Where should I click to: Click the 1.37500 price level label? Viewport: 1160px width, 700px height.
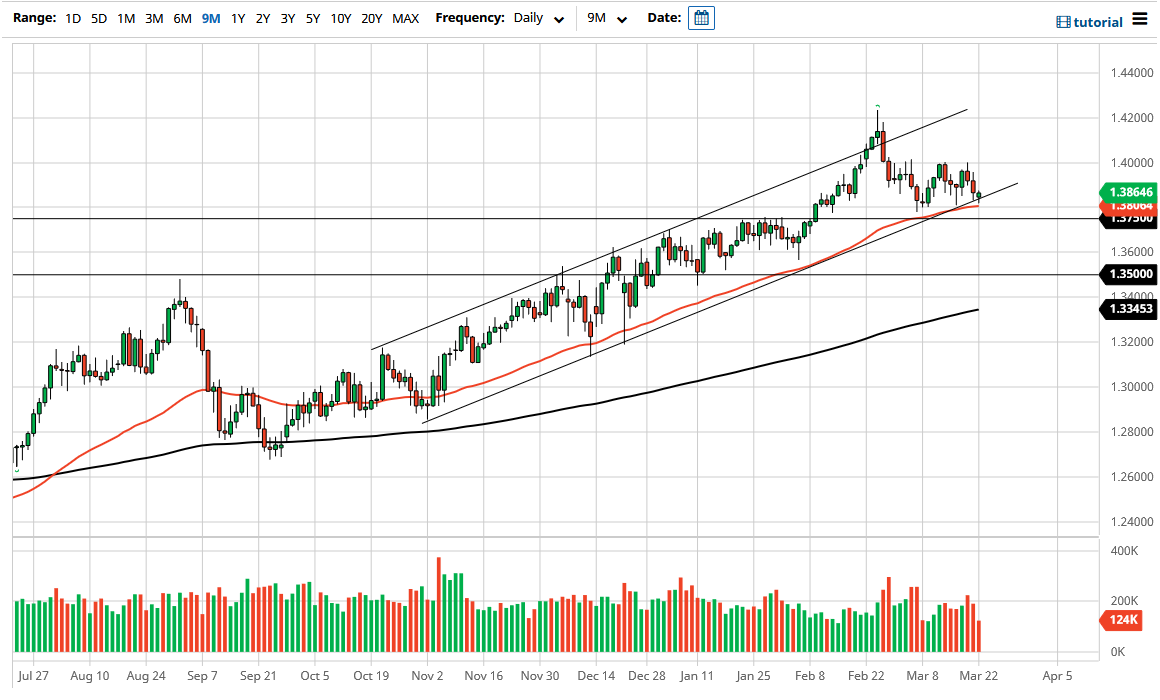[x=1131, y=219]
